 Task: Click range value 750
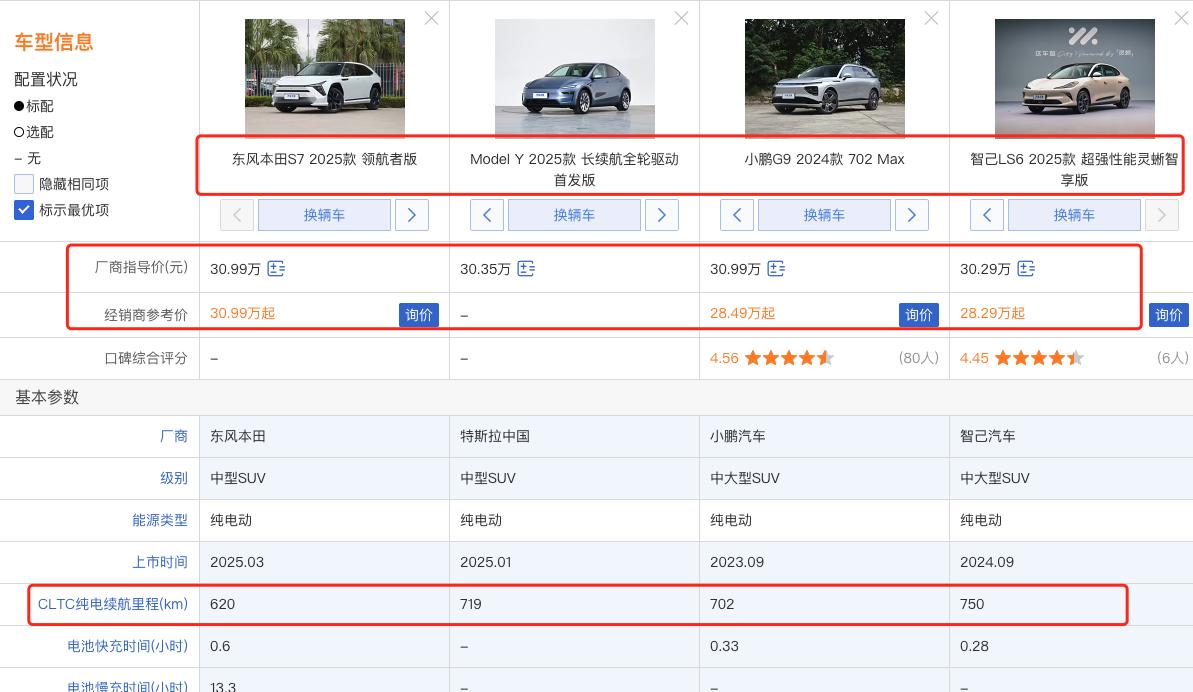coord(972,604)
